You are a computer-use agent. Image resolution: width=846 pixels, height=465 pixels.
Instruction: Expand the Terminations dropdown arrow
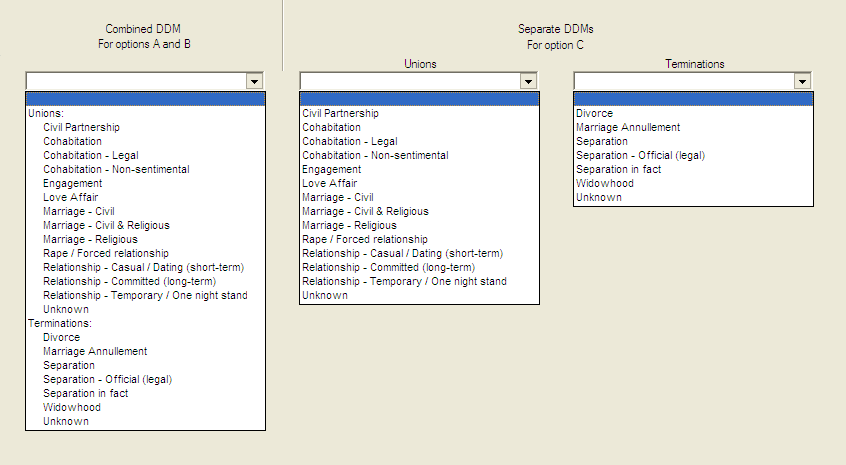click(x=802, y=81)
